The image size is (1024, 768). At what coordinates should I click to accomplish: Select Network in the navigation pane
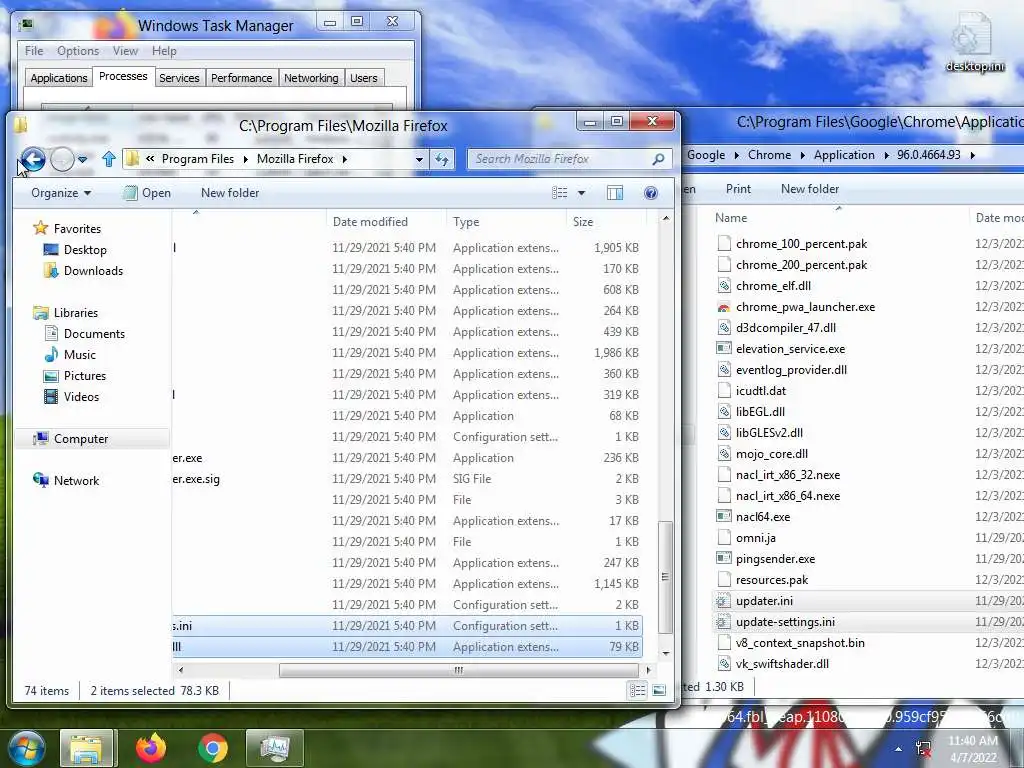point(66,481)
